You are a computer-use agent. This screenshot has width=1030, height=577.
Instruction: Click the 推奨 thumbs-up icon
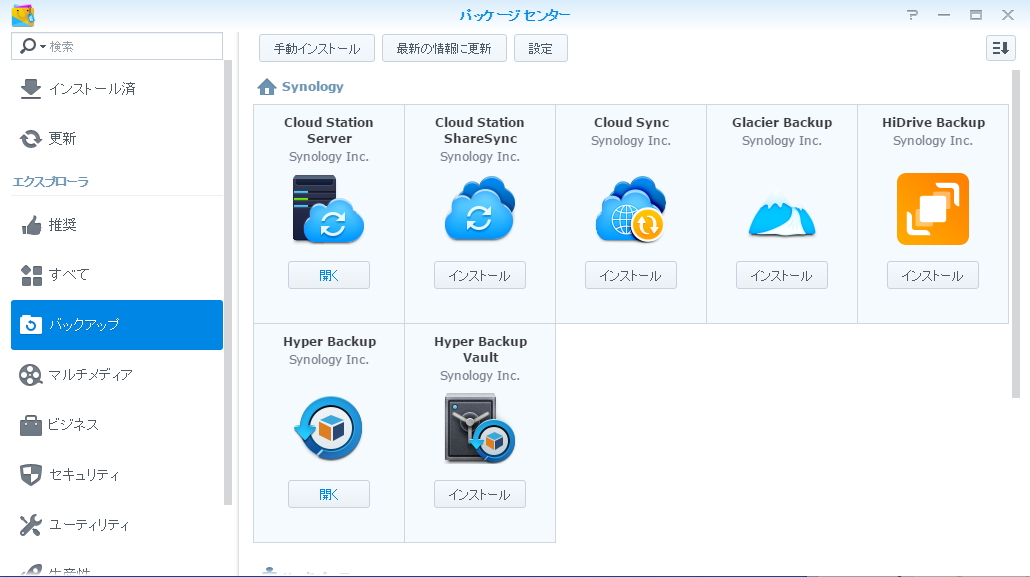31,225
